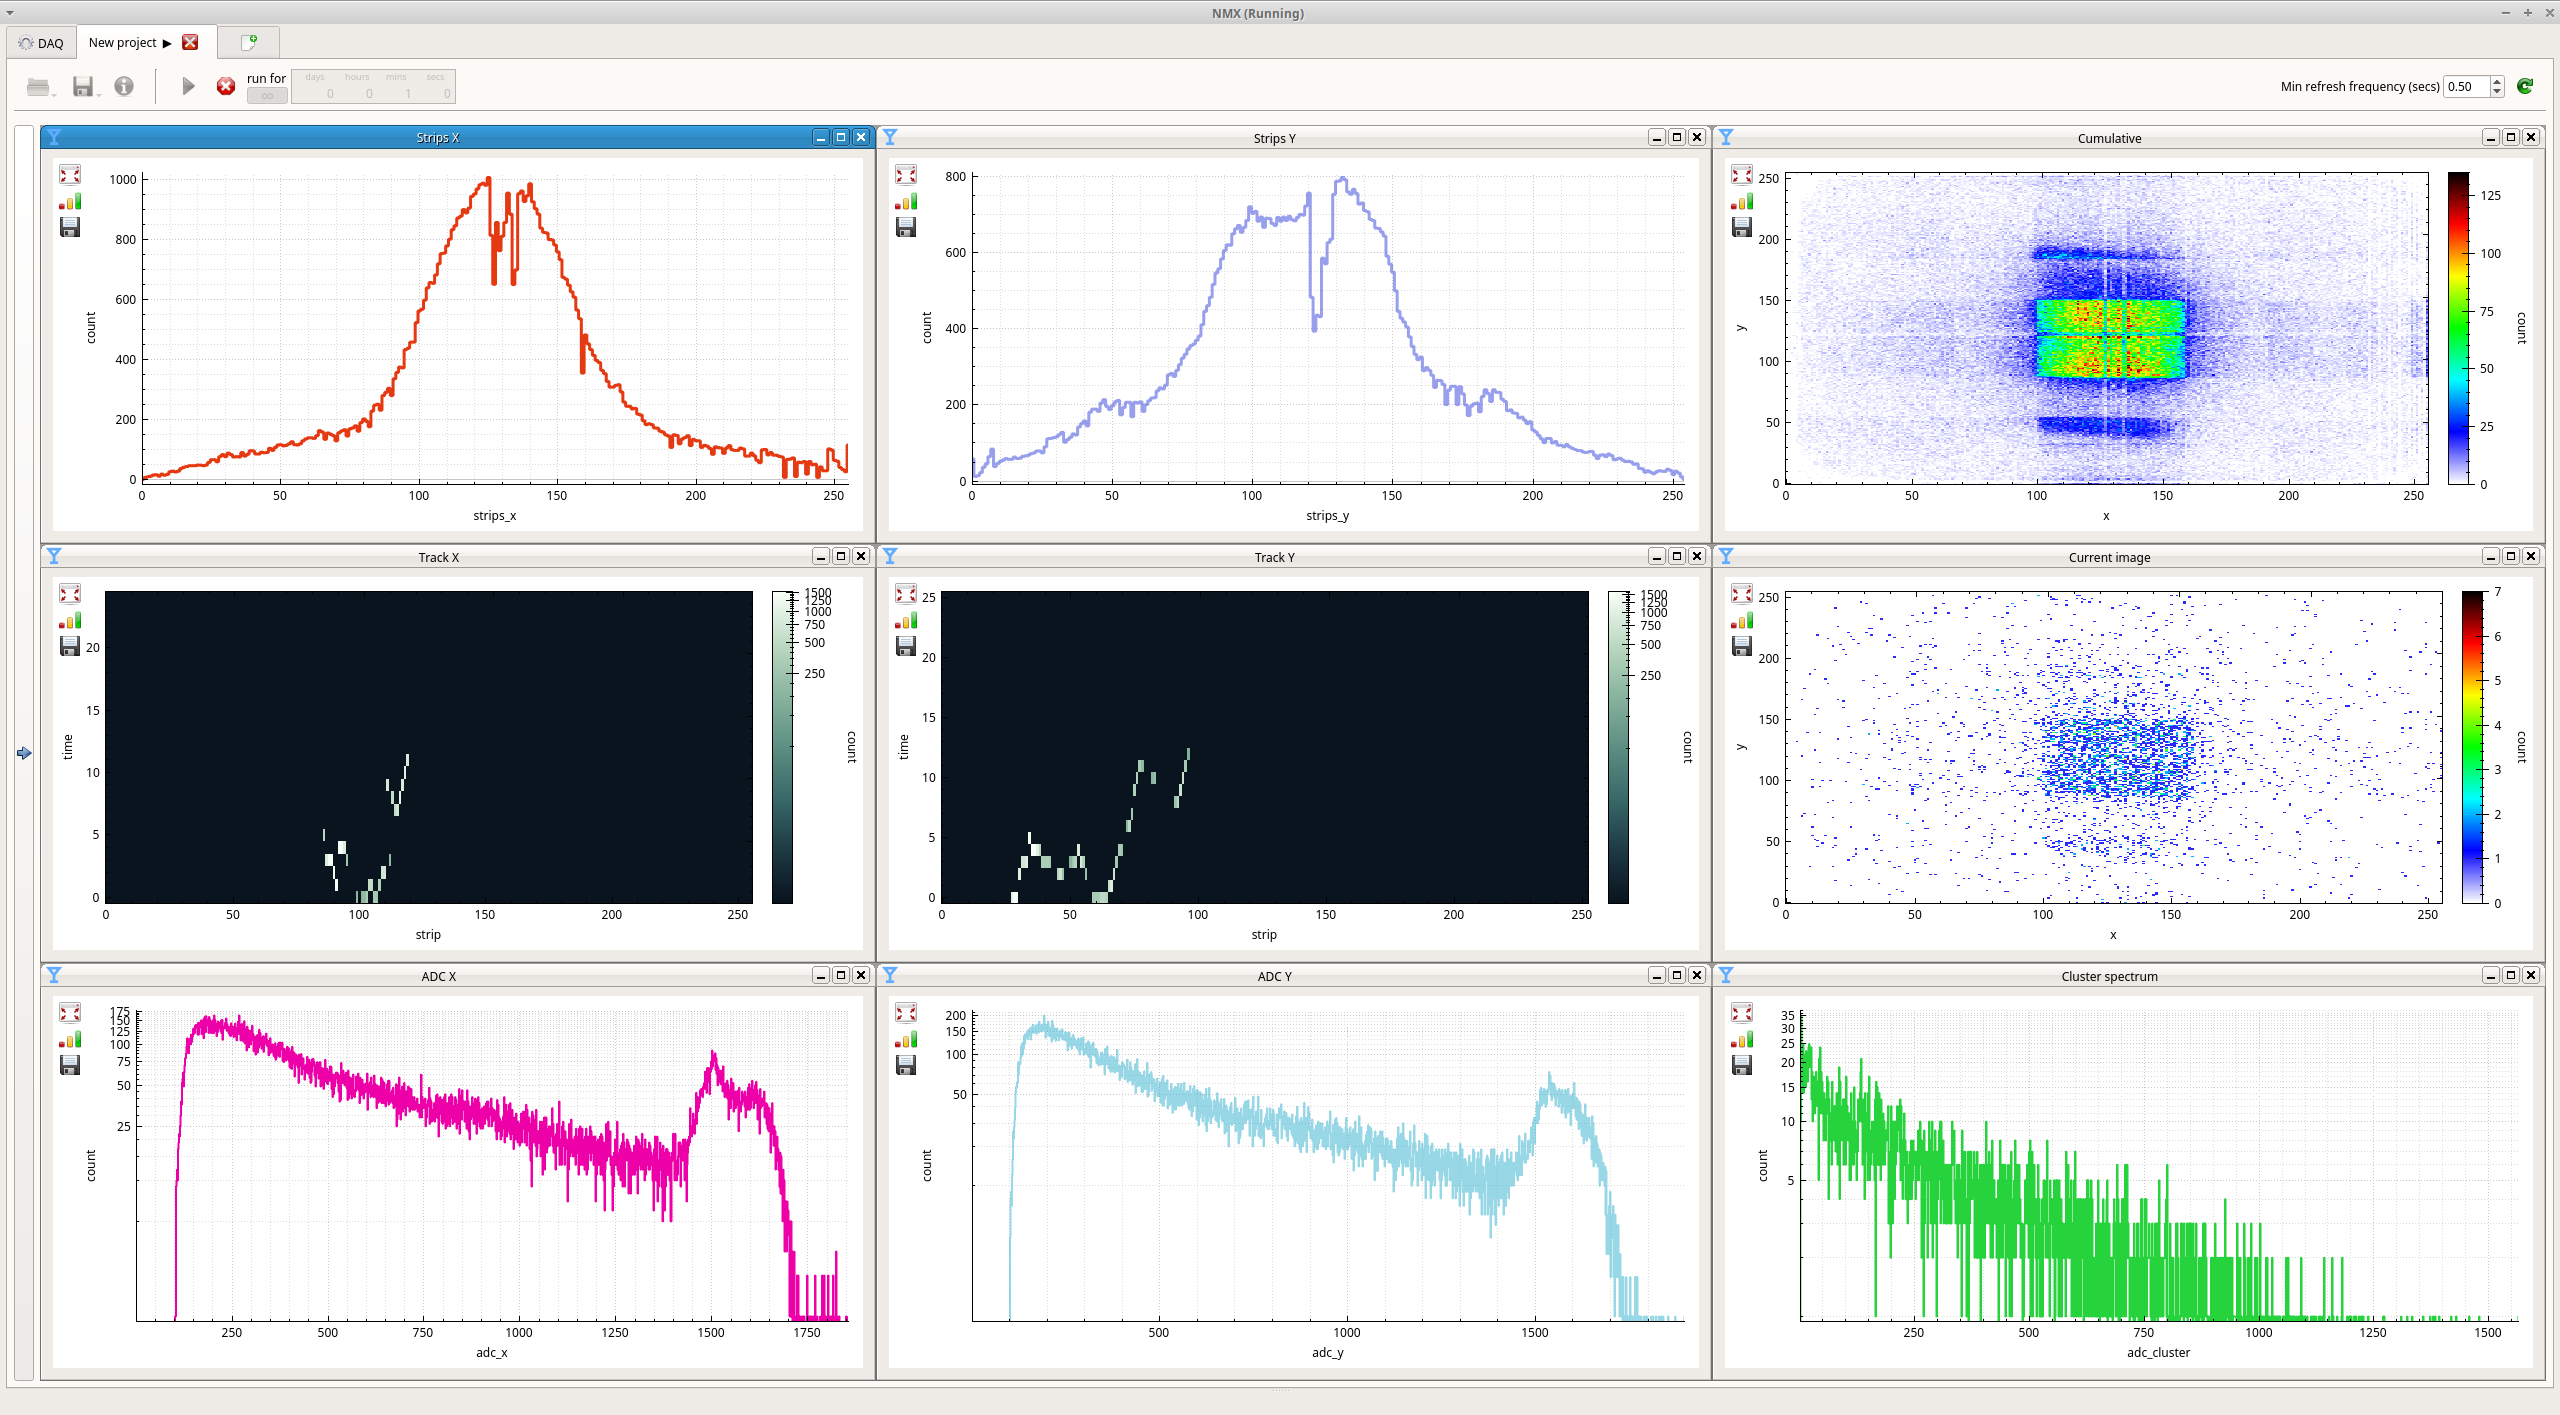Save the Track X plot image
2560x1415 pixels.
pyautogui.click(x=70, y=646)
